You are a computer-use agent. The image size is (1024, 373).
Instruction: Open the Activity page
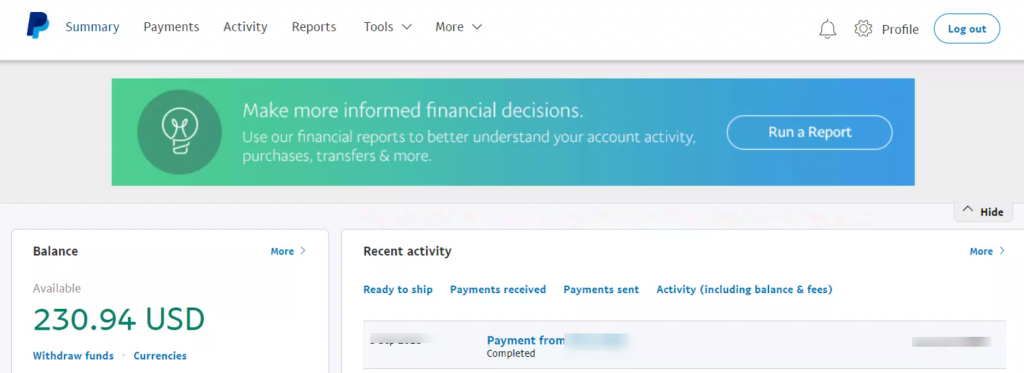coord(245,27)
